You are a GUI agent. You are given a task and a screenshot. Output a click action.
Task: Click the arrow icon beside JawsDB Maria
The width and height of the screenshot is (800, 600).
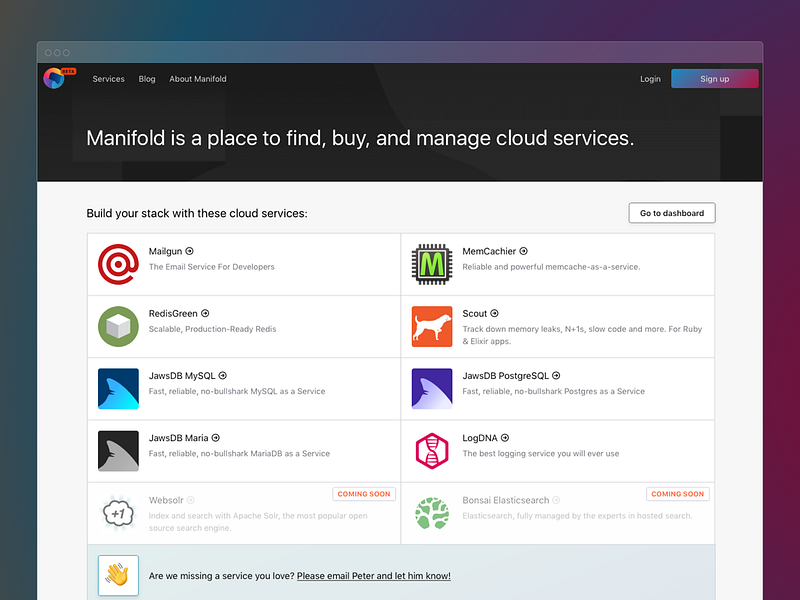(x=216, y=438)
